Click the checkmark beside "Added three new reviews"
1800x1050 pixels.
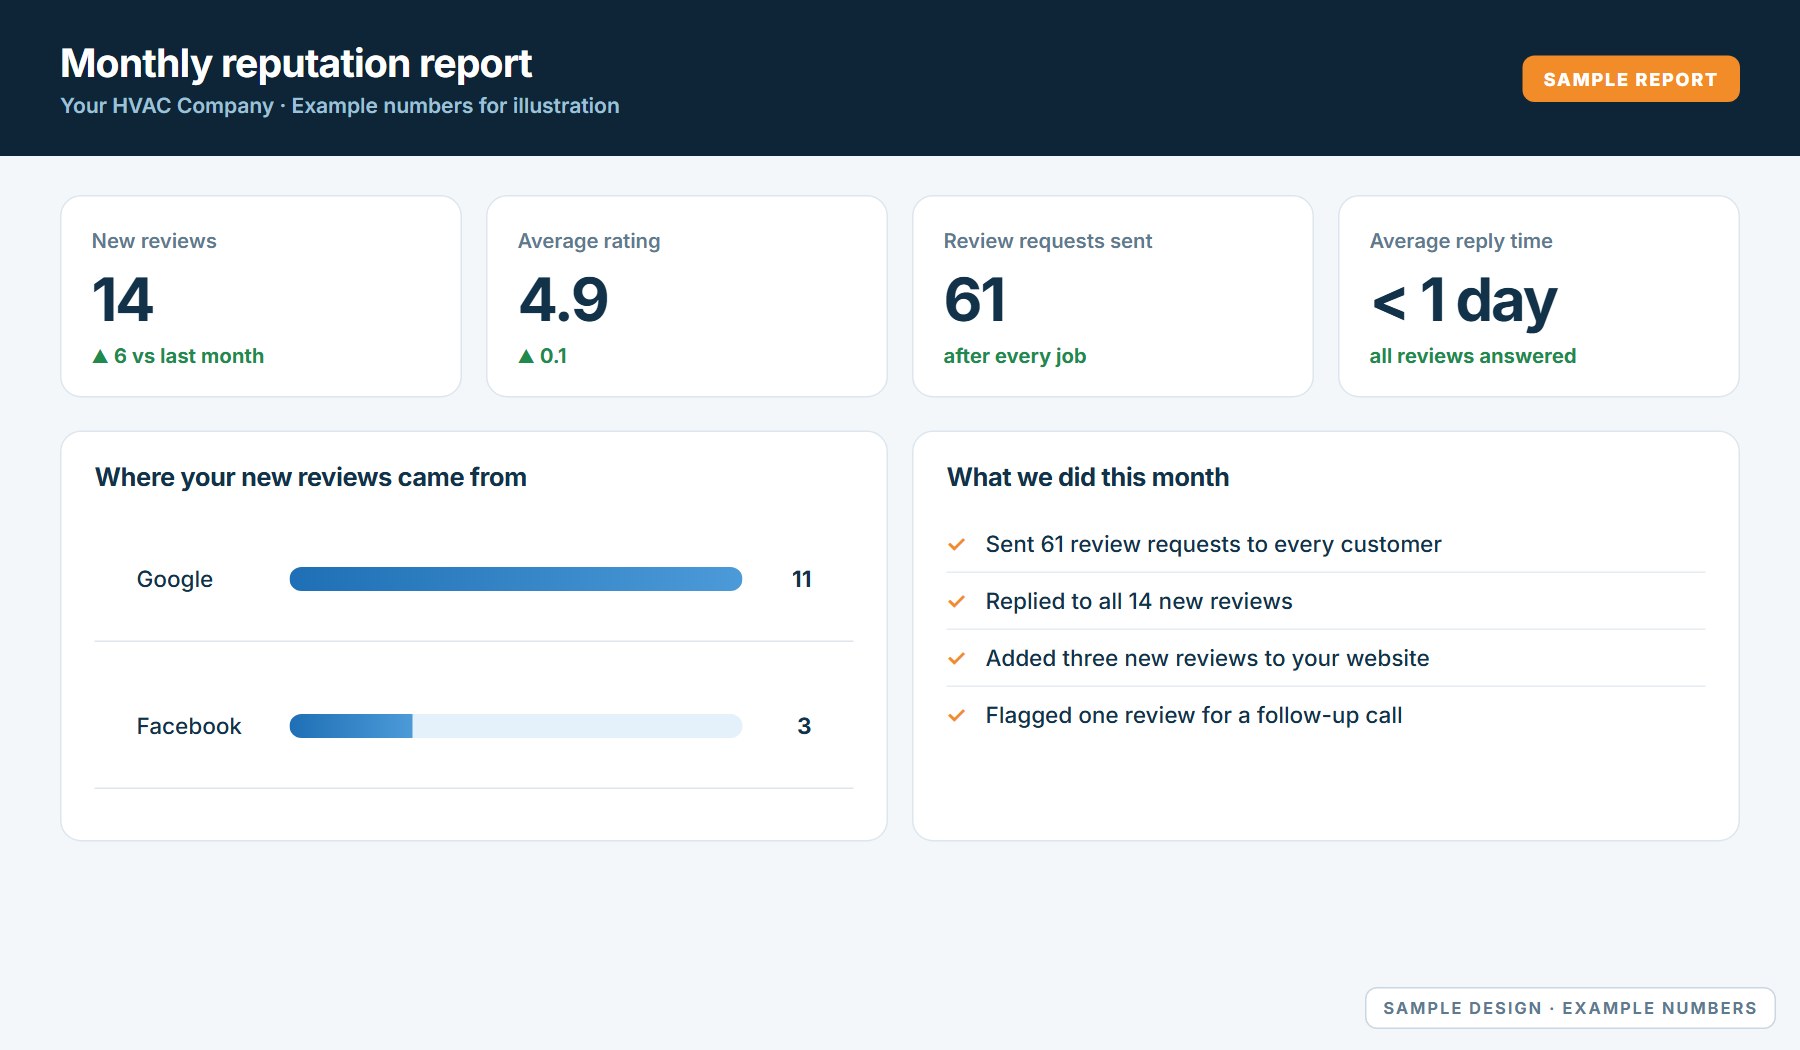click(956, 659)
